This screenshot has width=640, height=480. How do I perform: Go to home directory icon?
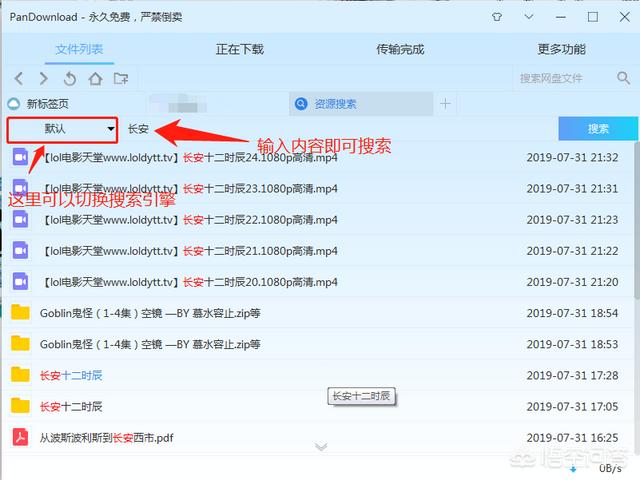(x=95, y=78)
